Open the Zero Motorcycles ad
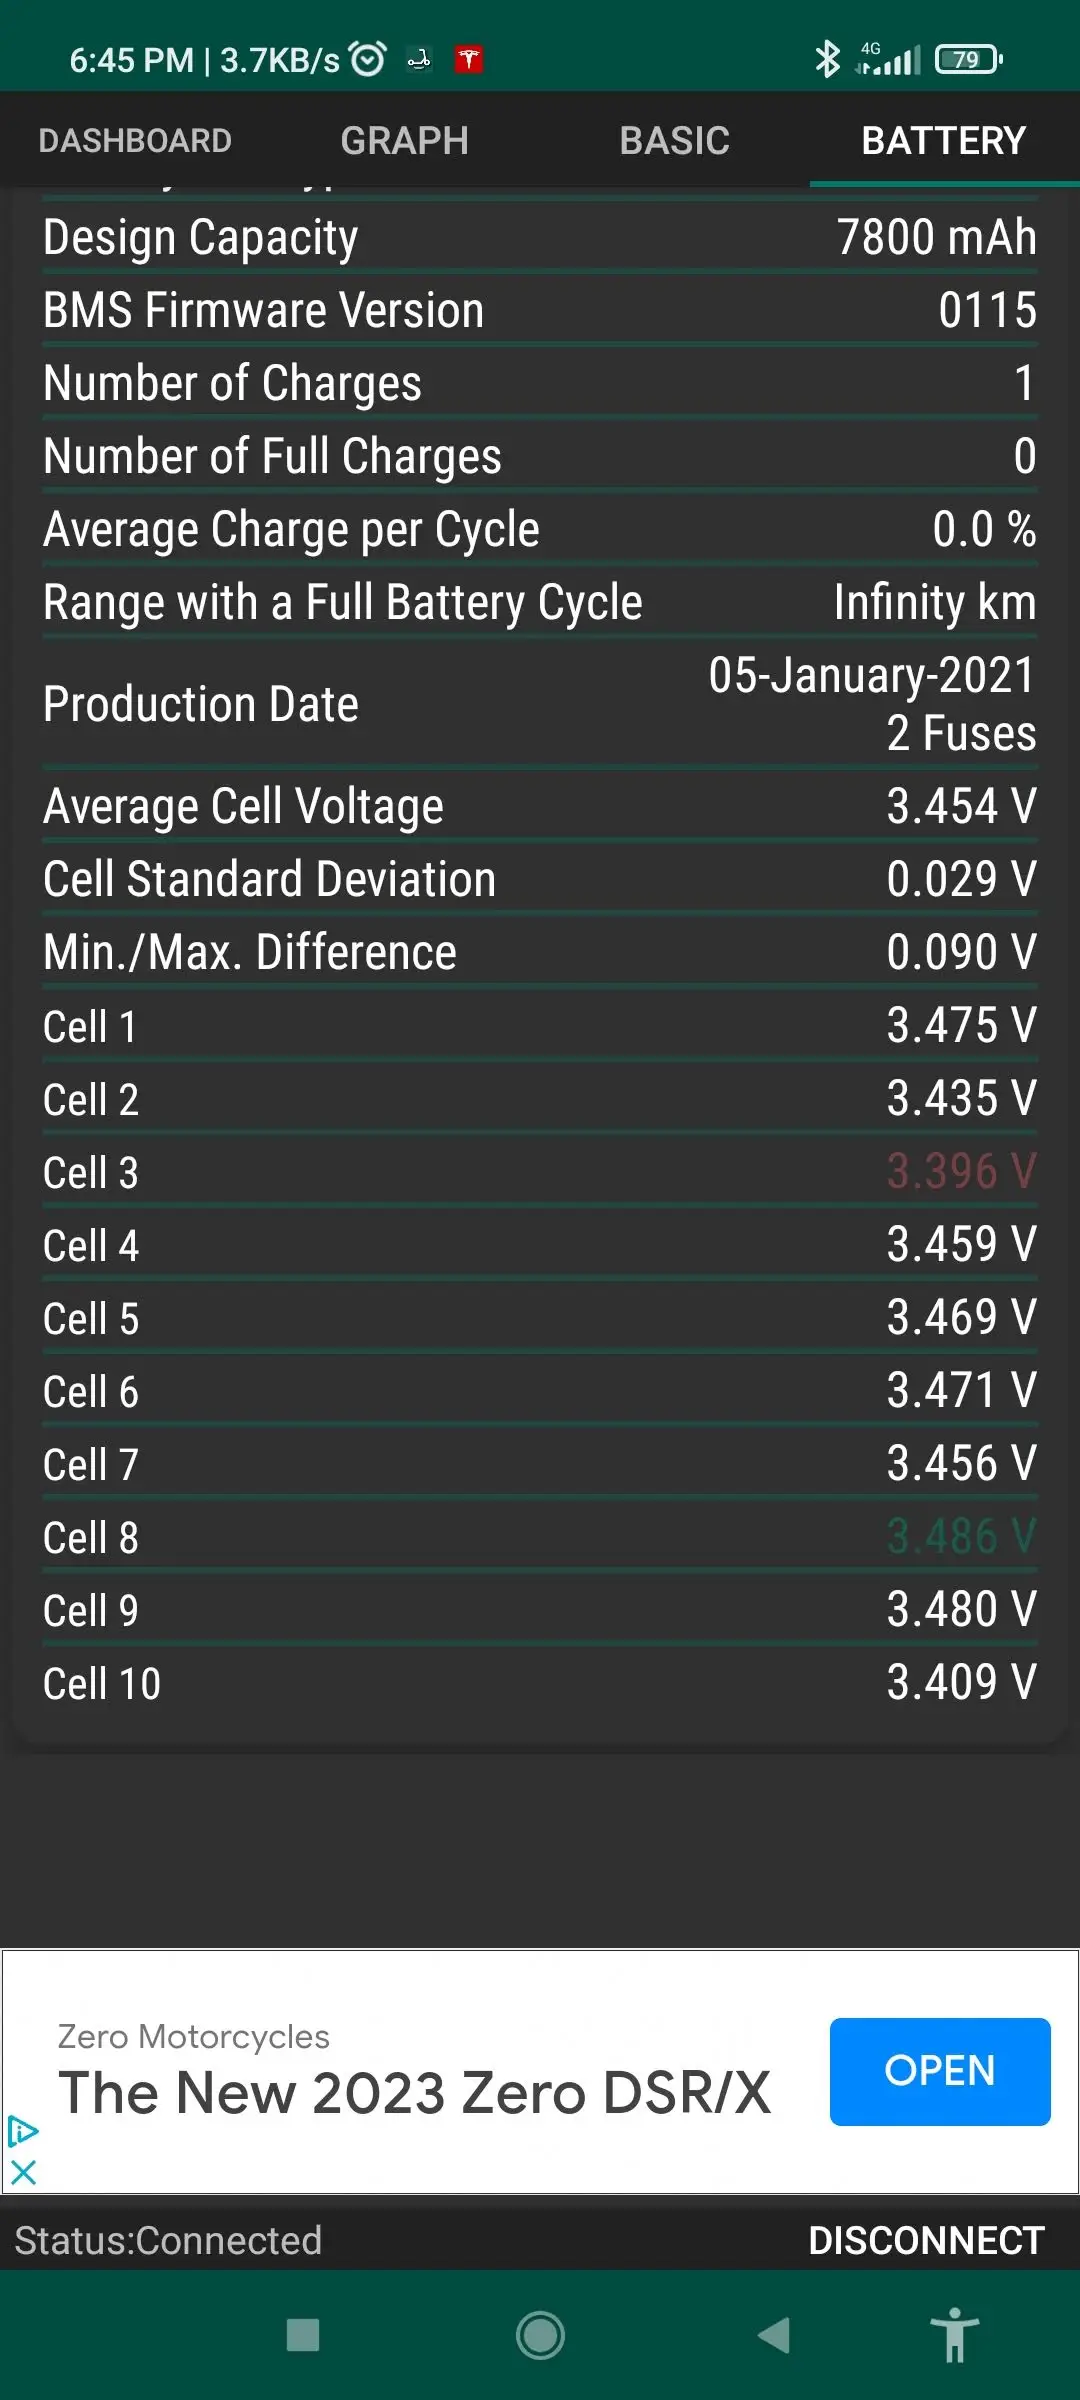The image size is (1080, 2400). 939,2071
